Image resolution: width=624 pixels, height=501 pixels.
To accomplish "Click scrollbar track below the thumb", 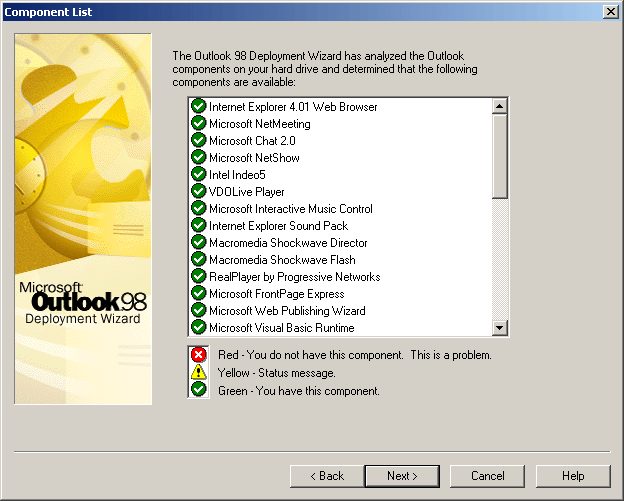I will click(499, 259).
